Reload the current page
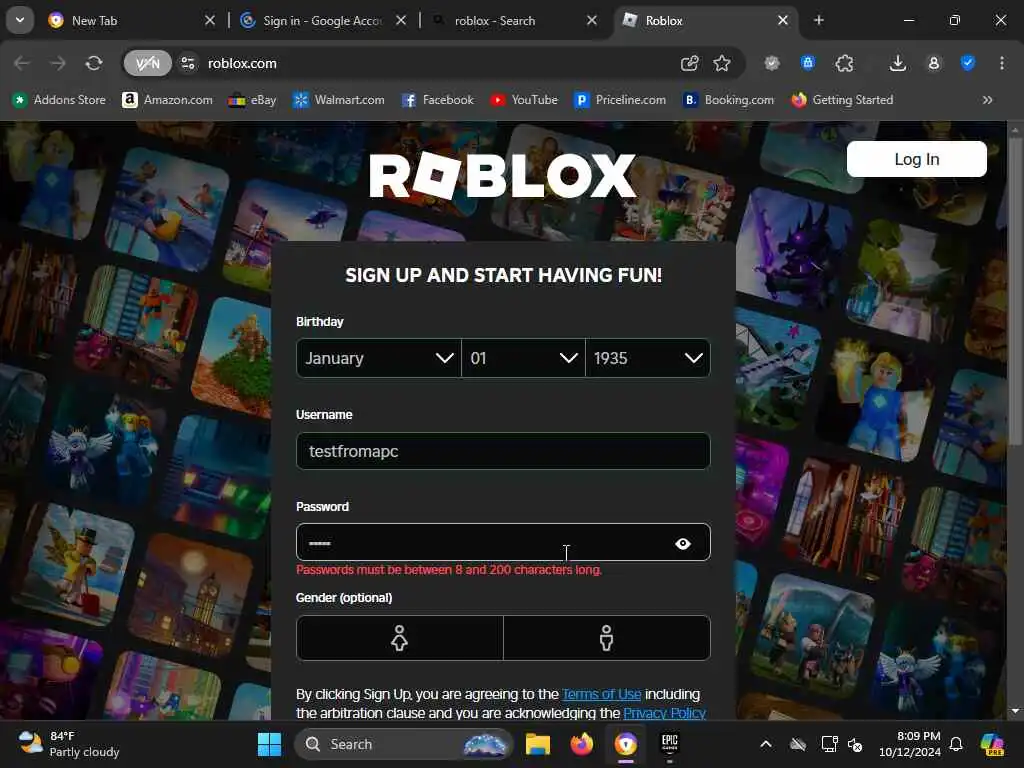This screenshot has height=768, width=1024. (94, 63)
